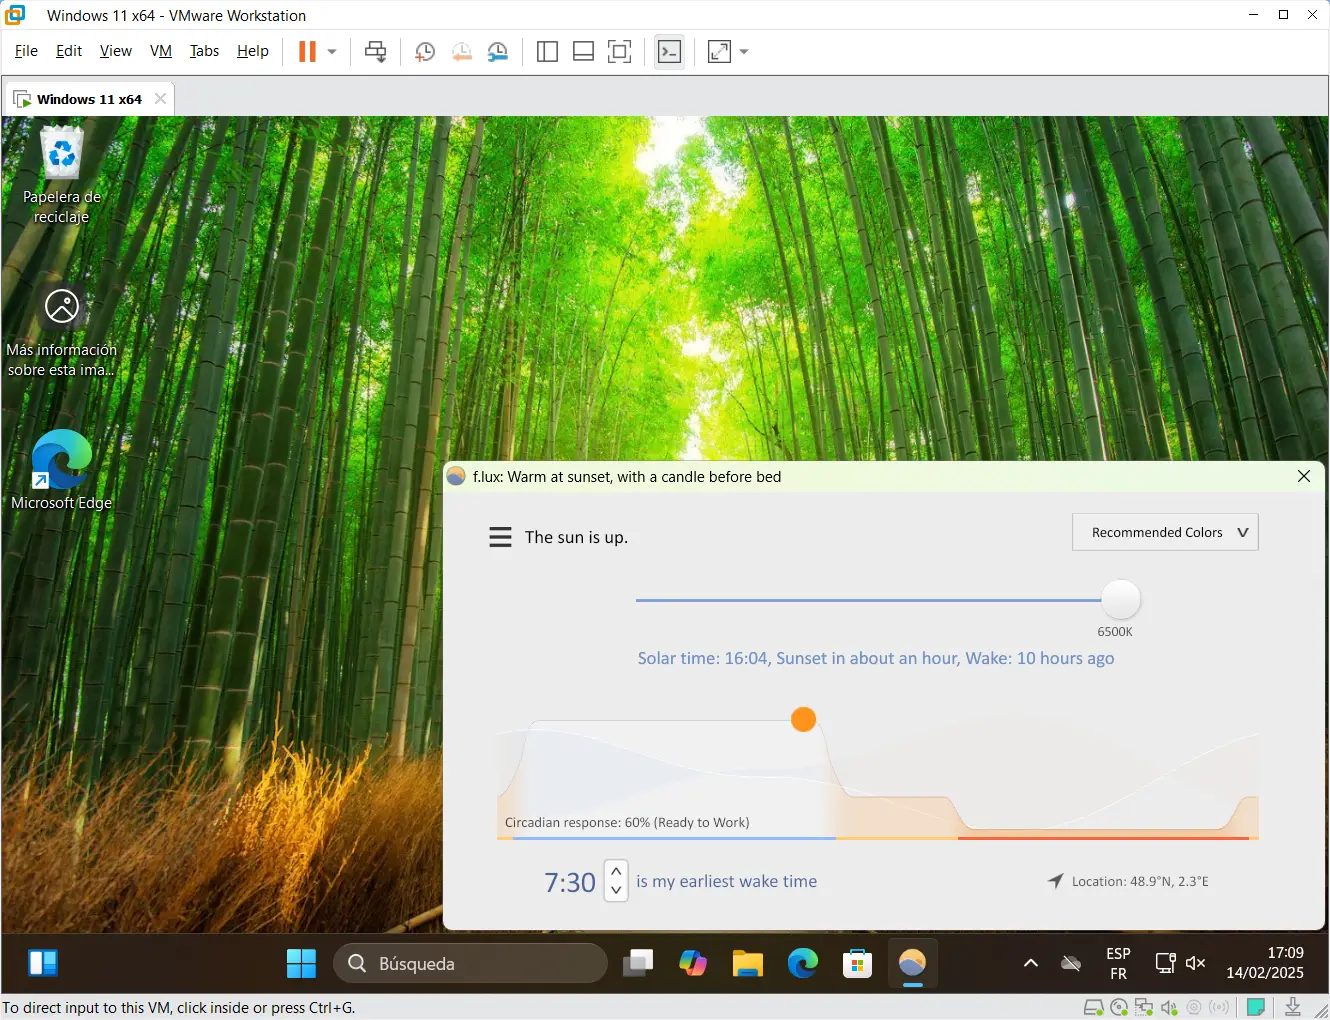This screenshot has width=1330, height=1020.
Task: Toggle the VMware library sidebar
Action: click(x=547, y=52)
